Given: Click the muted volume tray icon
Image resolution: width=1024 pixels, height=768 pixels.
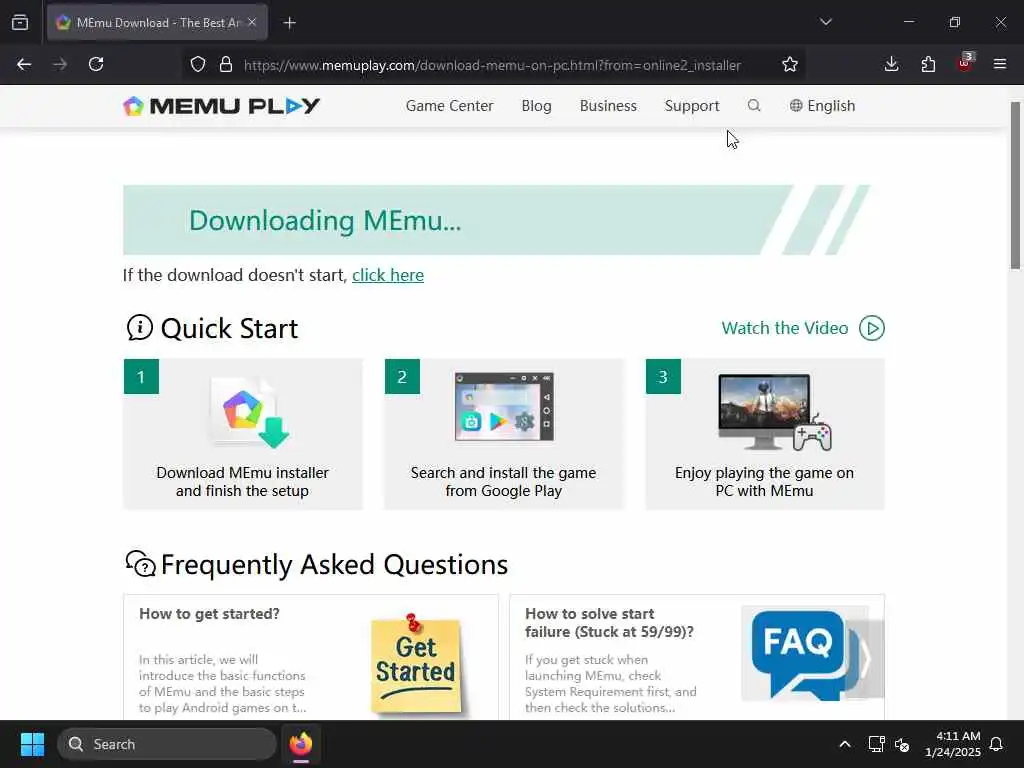Looking at the screenshot, I should (x=903, y=744).
